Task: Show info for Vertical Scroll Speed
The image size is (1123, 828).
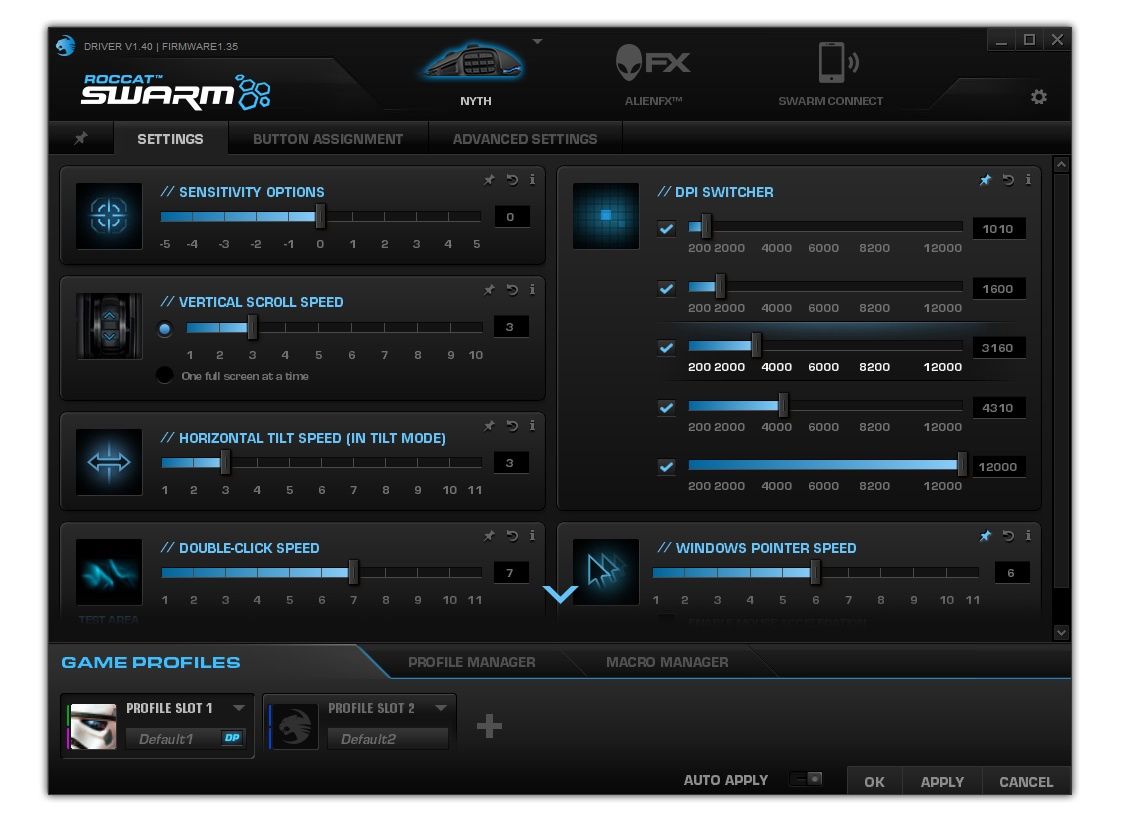Action: pyautogui.click(x=532, y=290)
